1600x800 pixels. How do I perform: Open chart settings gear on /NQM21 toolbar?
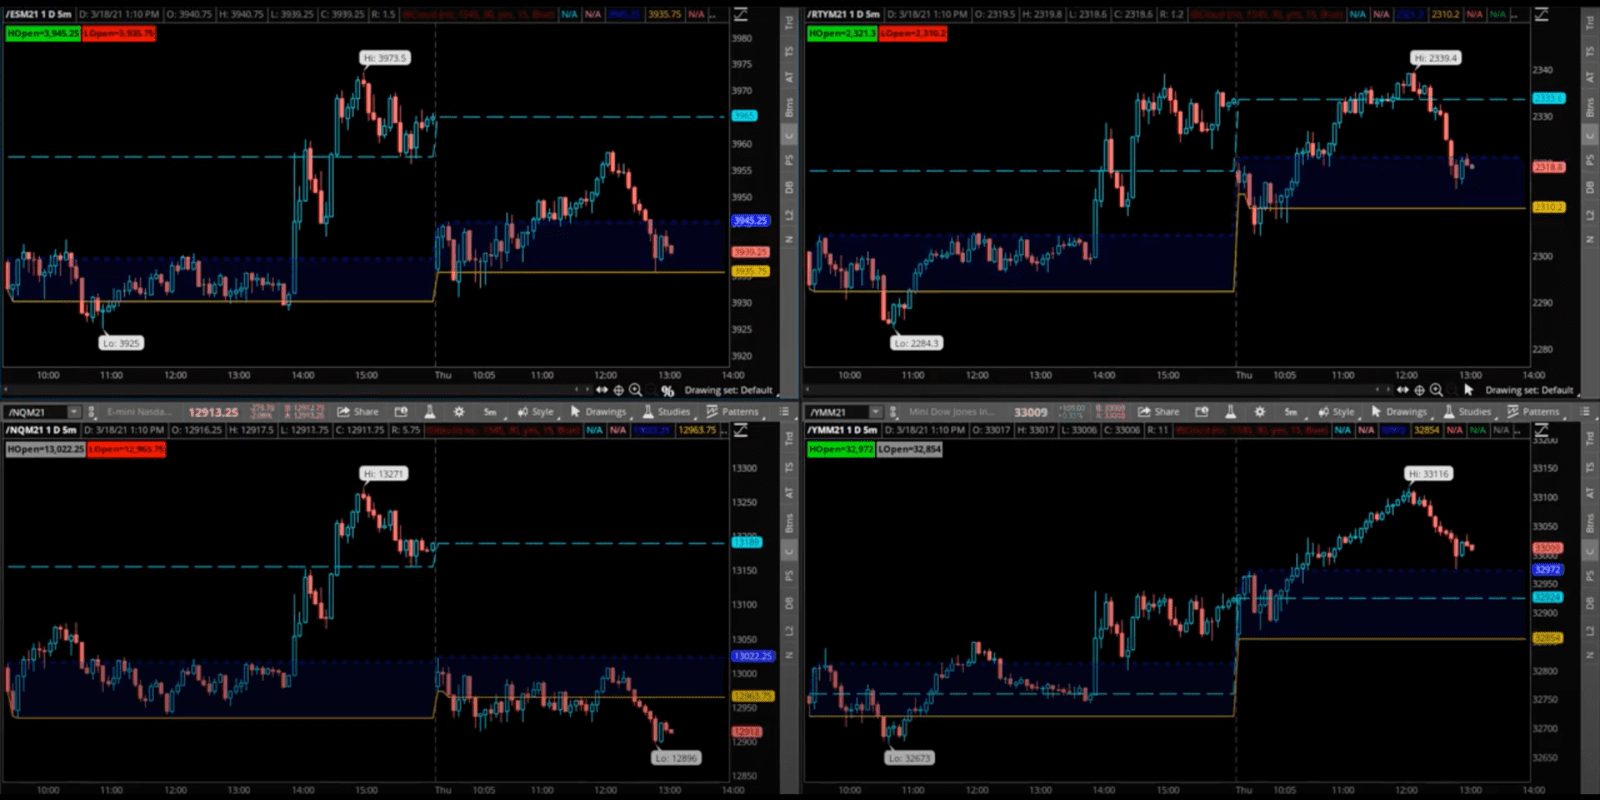click(459, 412)
